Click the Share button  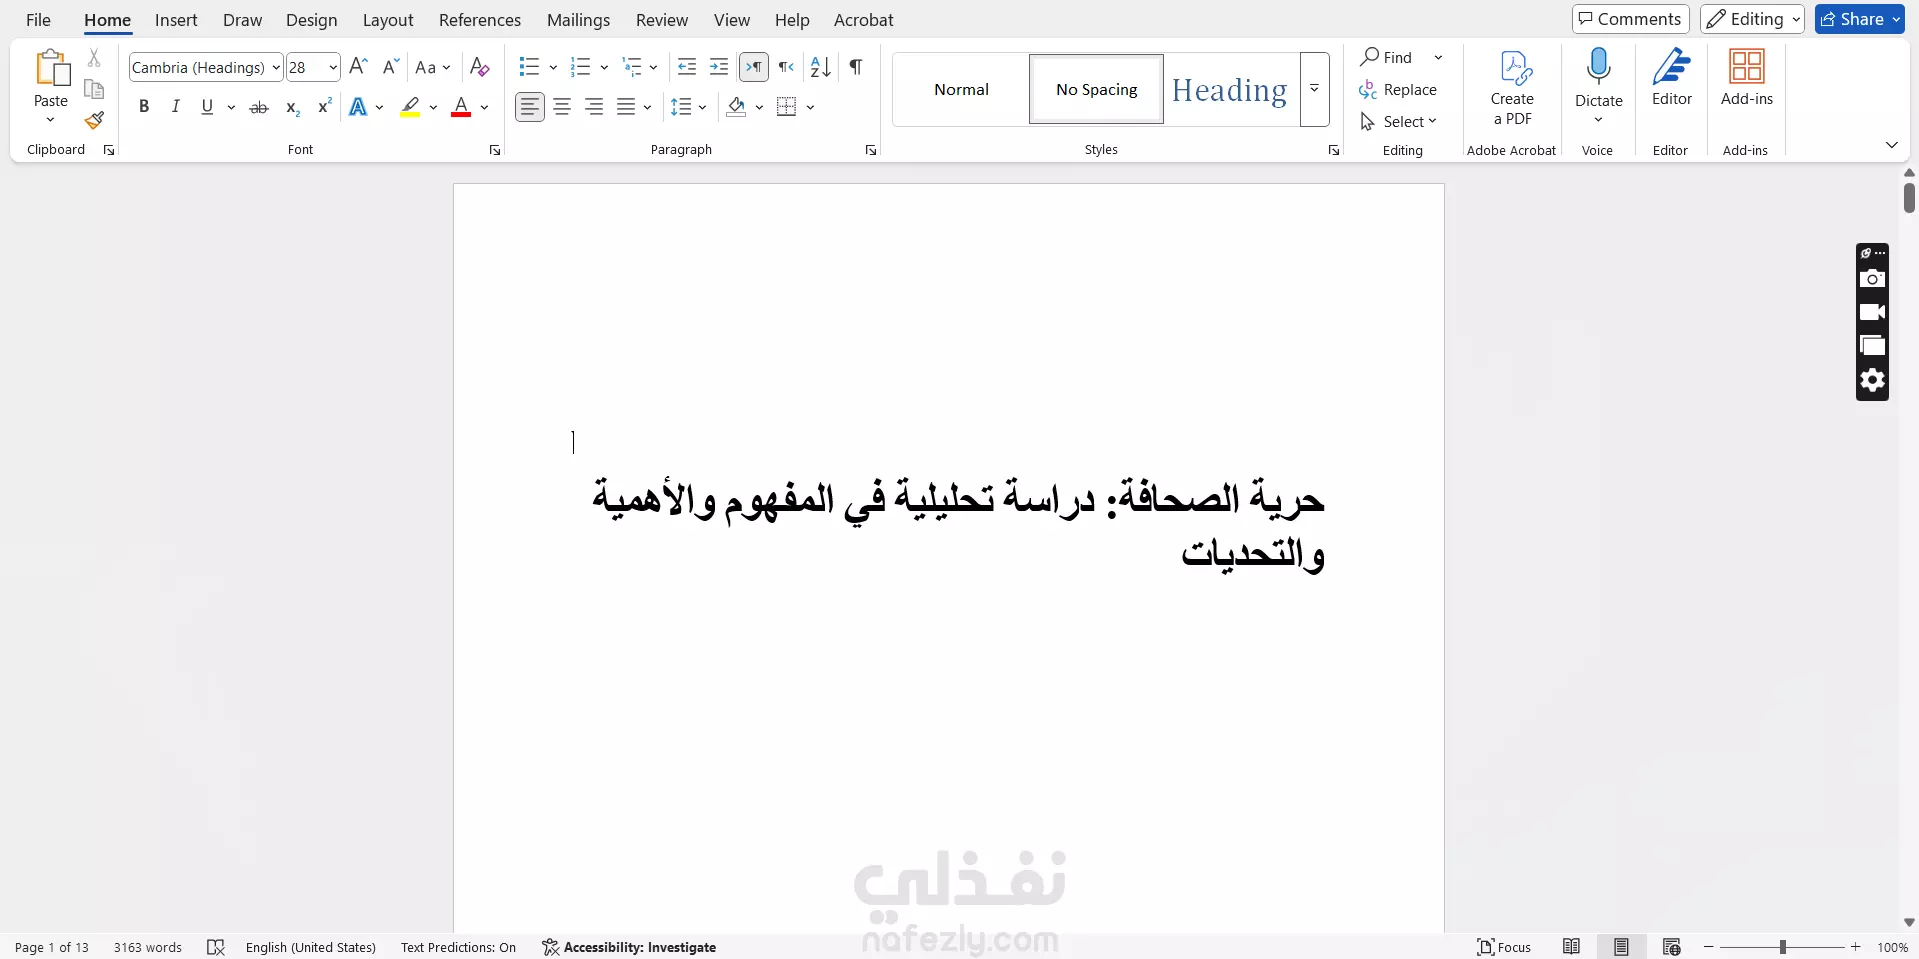coord(1860,19)
